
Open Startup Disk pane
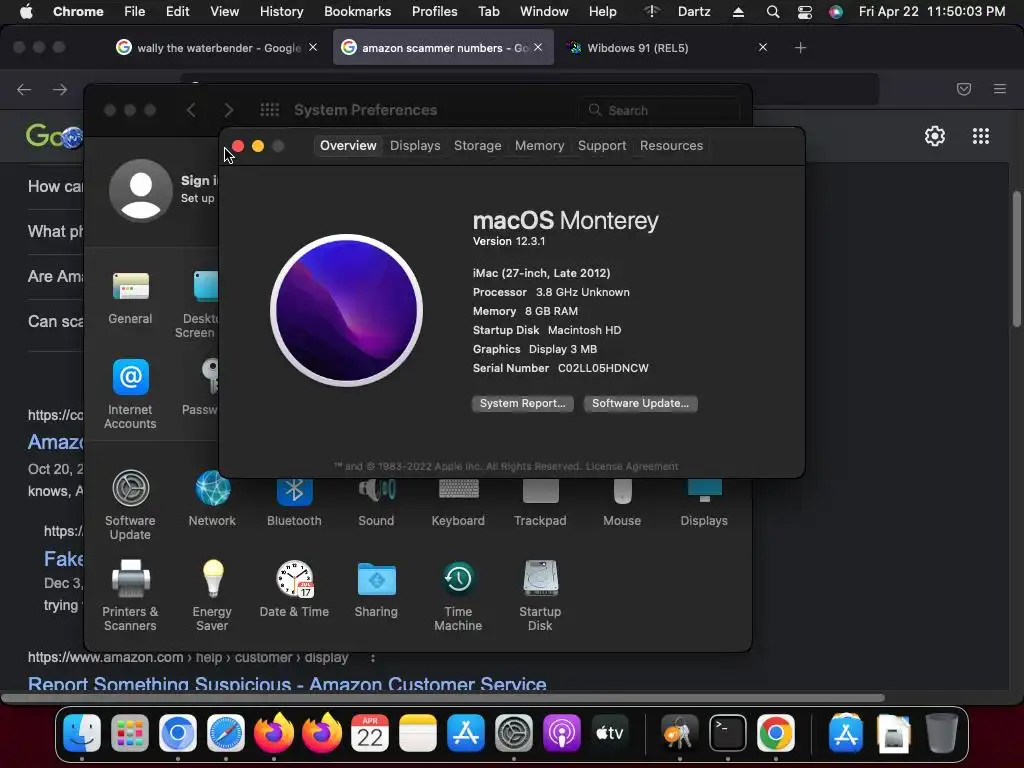tap(540, 595)
